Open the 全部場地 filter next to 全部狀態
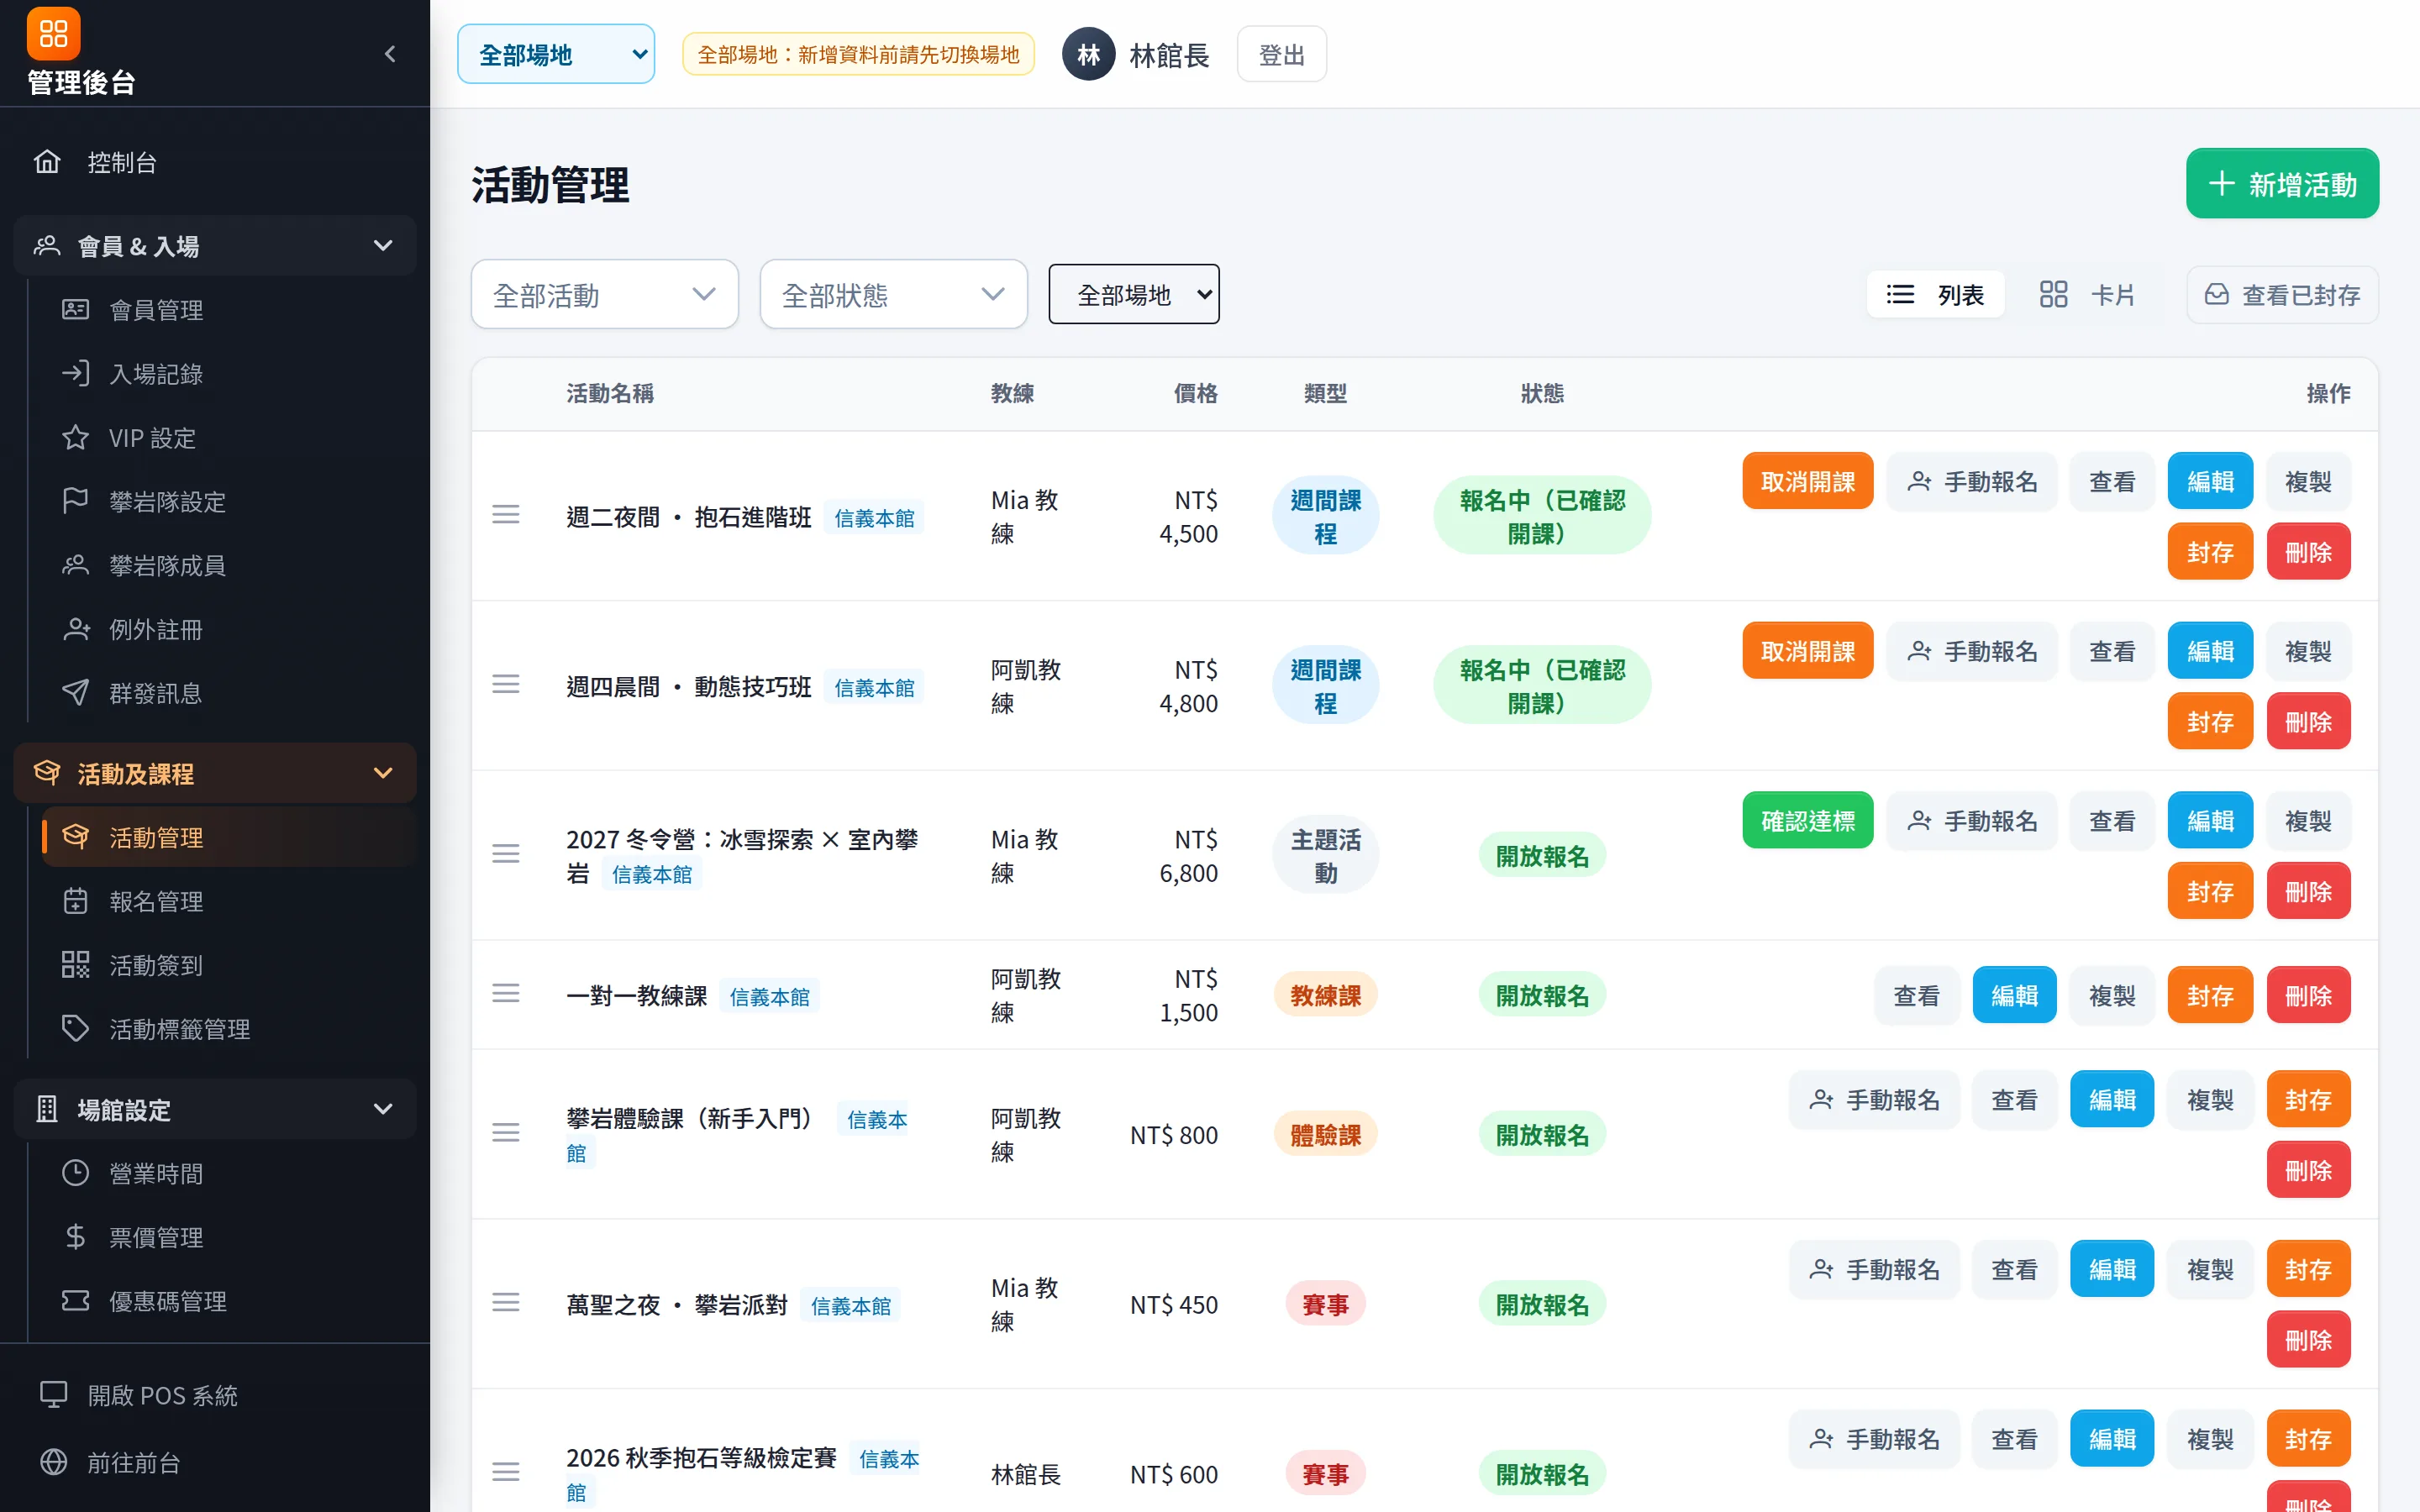The width and height of the screenshot is (2420, 1512). tap(1134, 294)
